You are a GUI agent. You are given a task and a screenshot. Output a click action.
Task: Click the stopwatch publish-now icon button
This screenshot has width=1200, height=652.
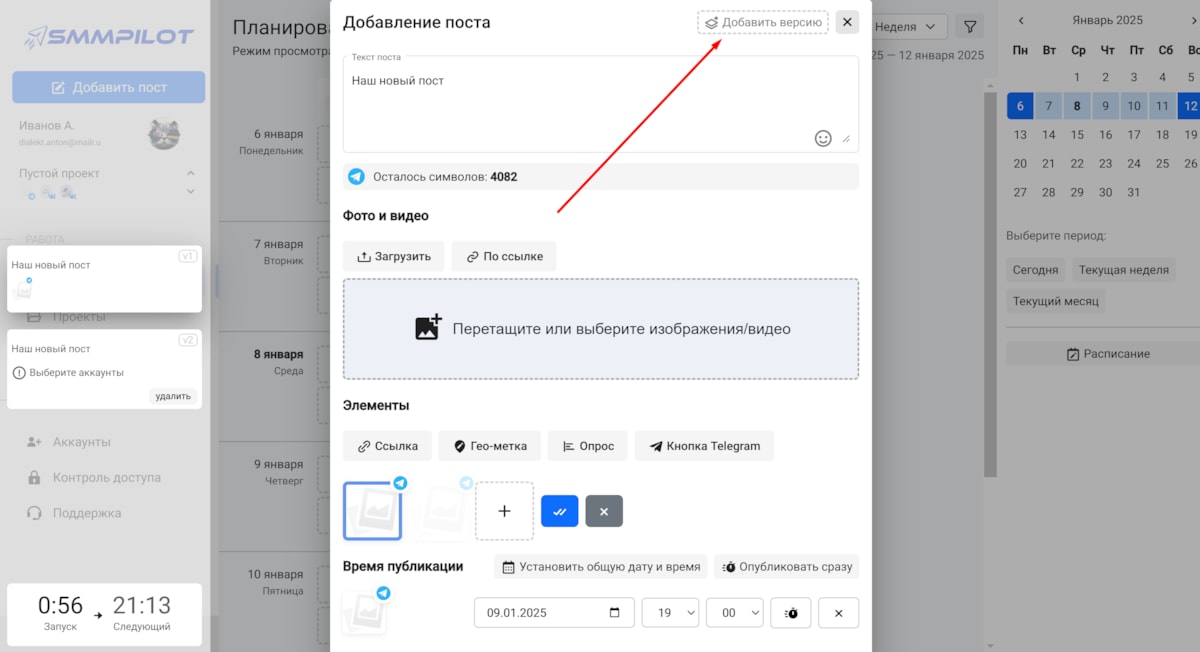pos(791,613)
